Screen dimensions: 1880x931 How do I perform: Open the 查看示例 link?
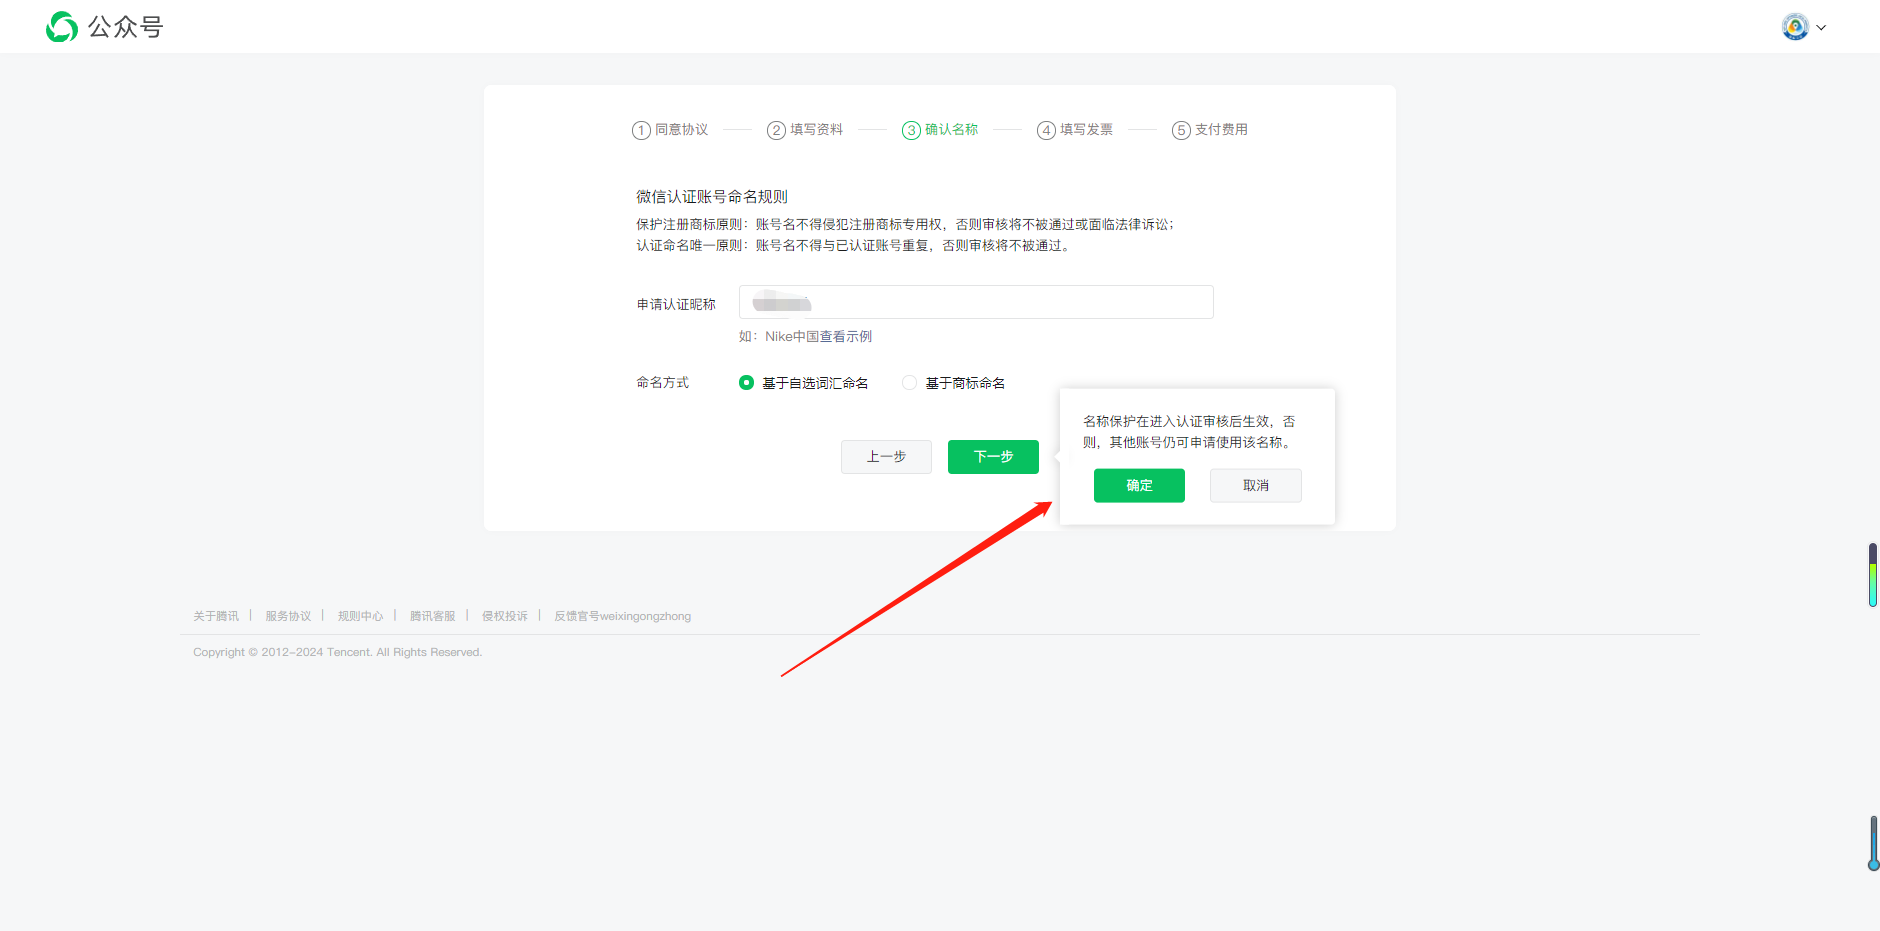click(845, 337)
